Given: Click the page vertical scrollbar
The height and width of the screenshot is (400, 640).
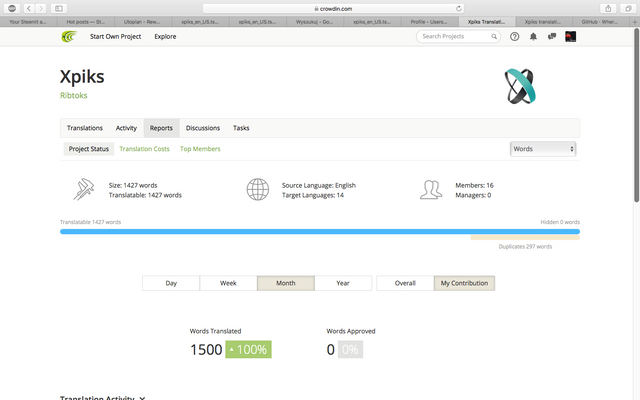Looking at the screenshot, I should [636, 114].
